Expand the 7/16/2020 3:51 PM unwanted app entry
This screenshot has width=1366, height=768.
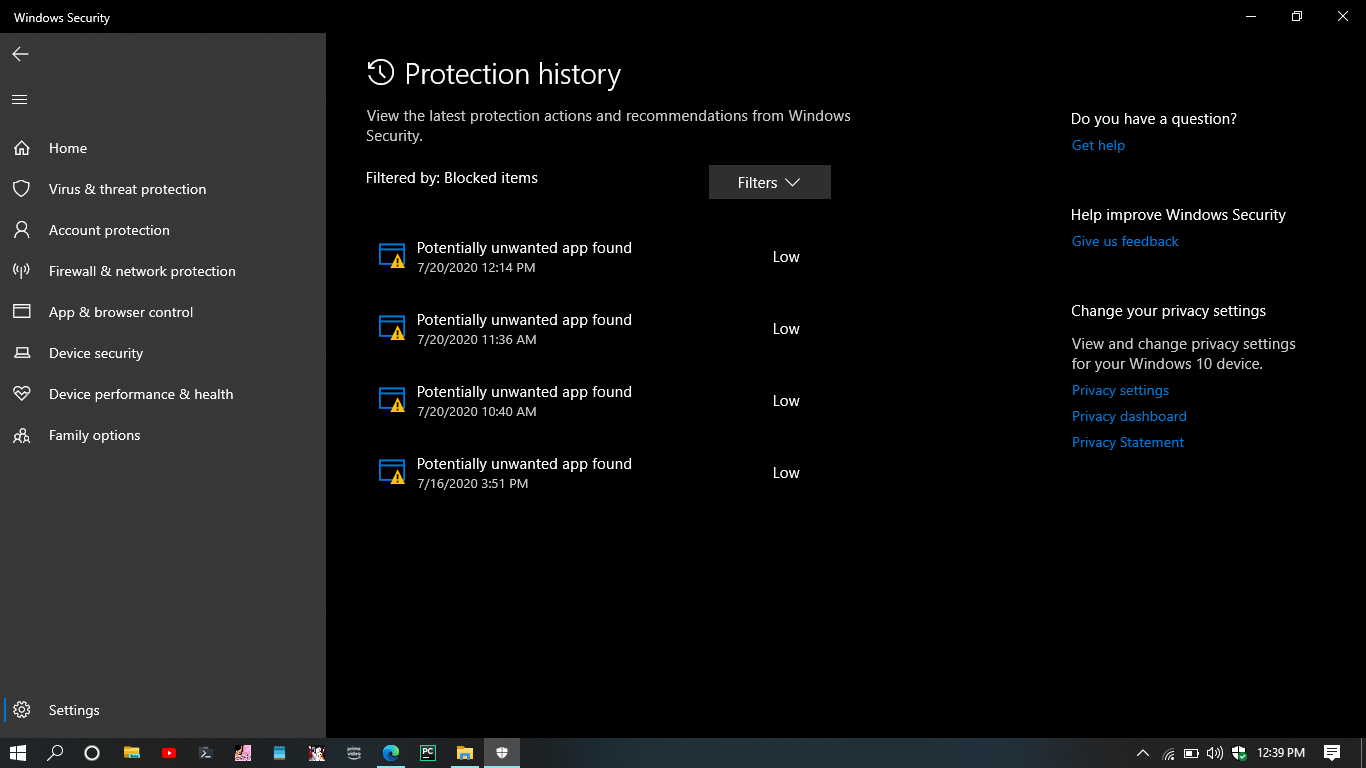click(x=598, y=473)
